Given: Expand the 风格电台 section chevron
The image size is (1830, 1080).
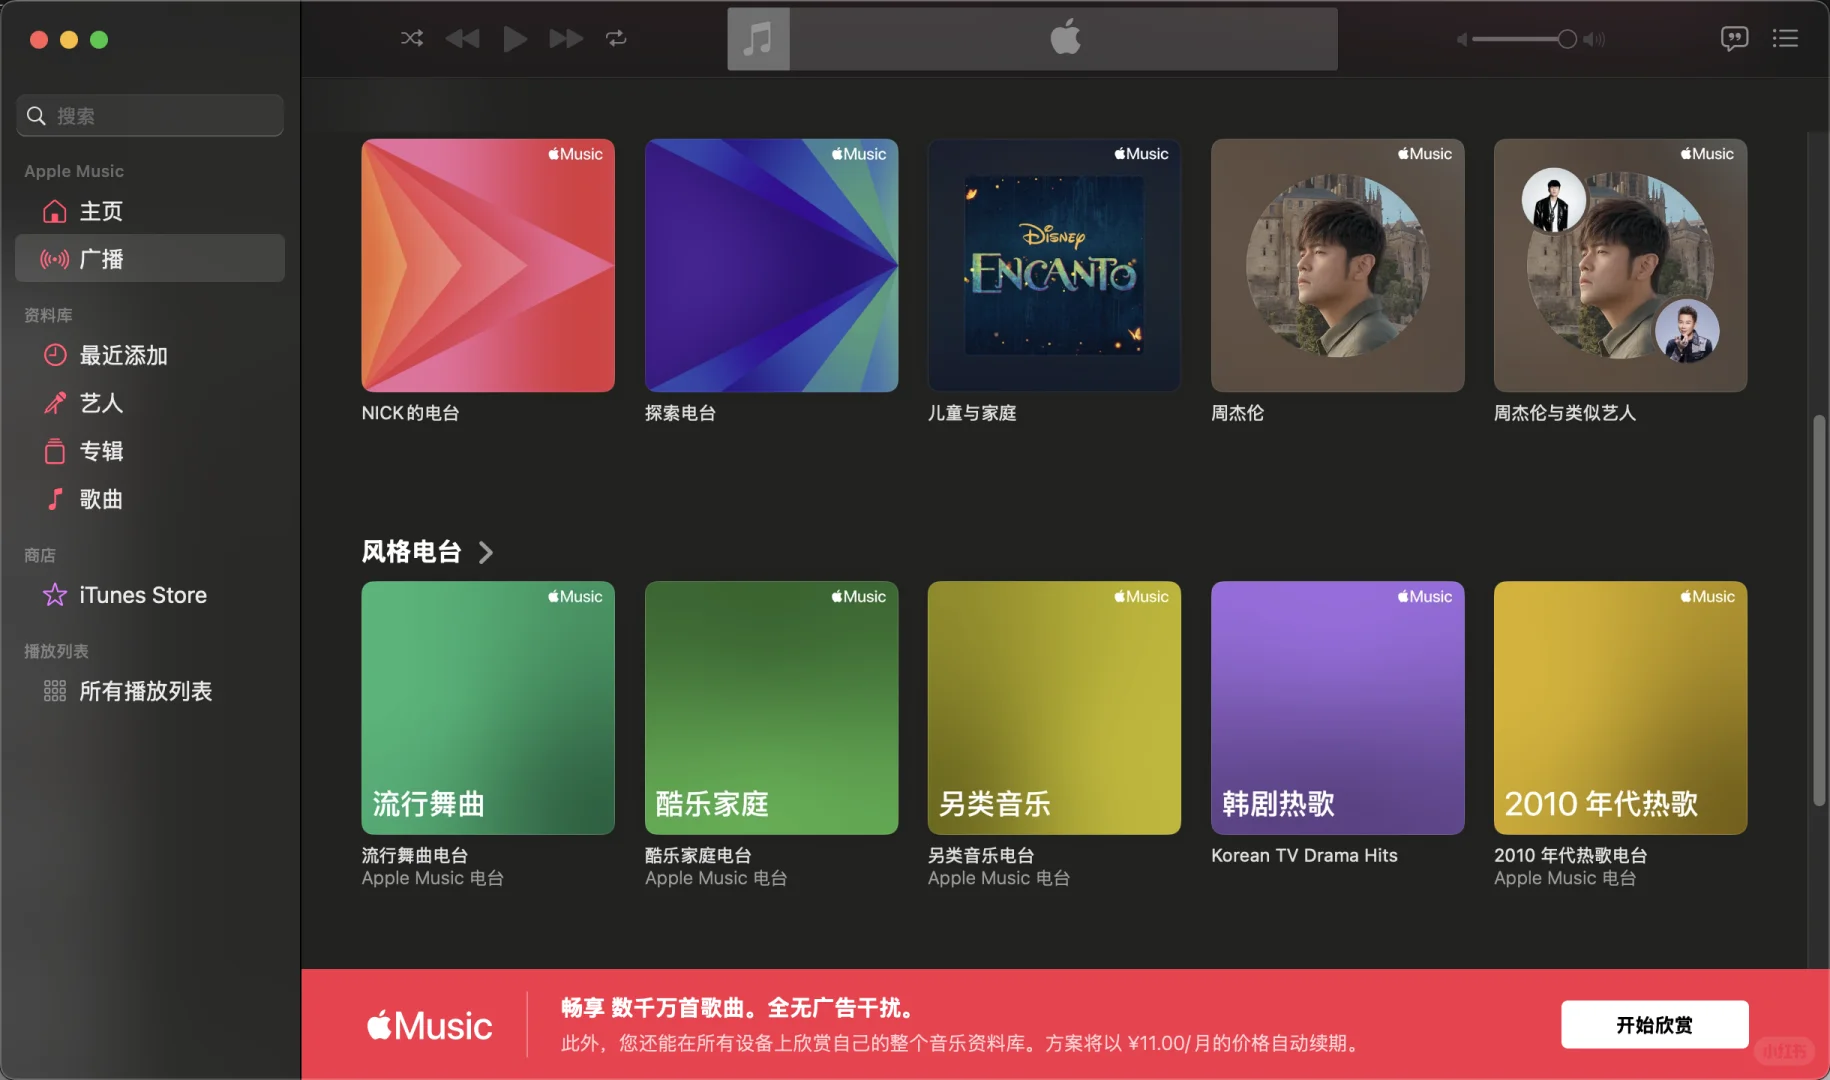Looking at the screenshot, I should 486,552.
